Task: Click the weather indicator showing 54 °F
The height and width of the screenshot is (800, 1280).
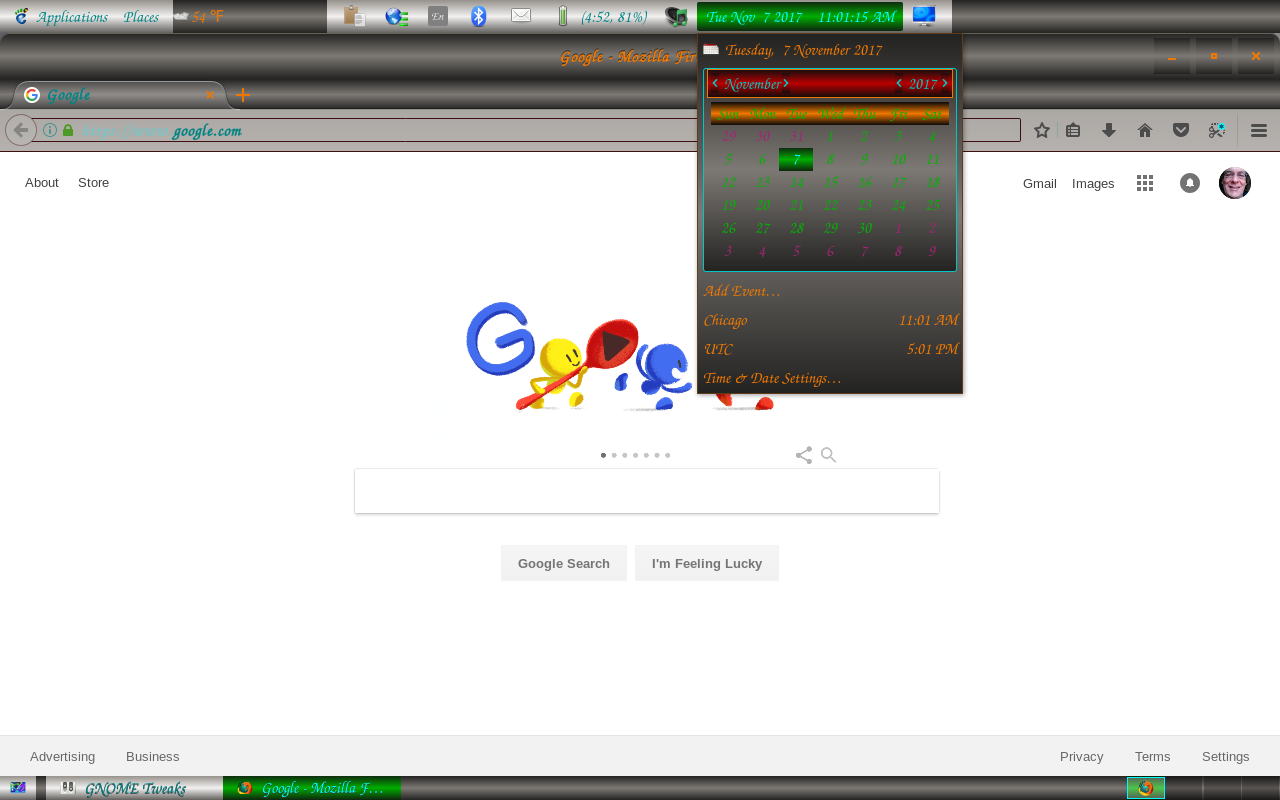Action: [x=198, y=16]
